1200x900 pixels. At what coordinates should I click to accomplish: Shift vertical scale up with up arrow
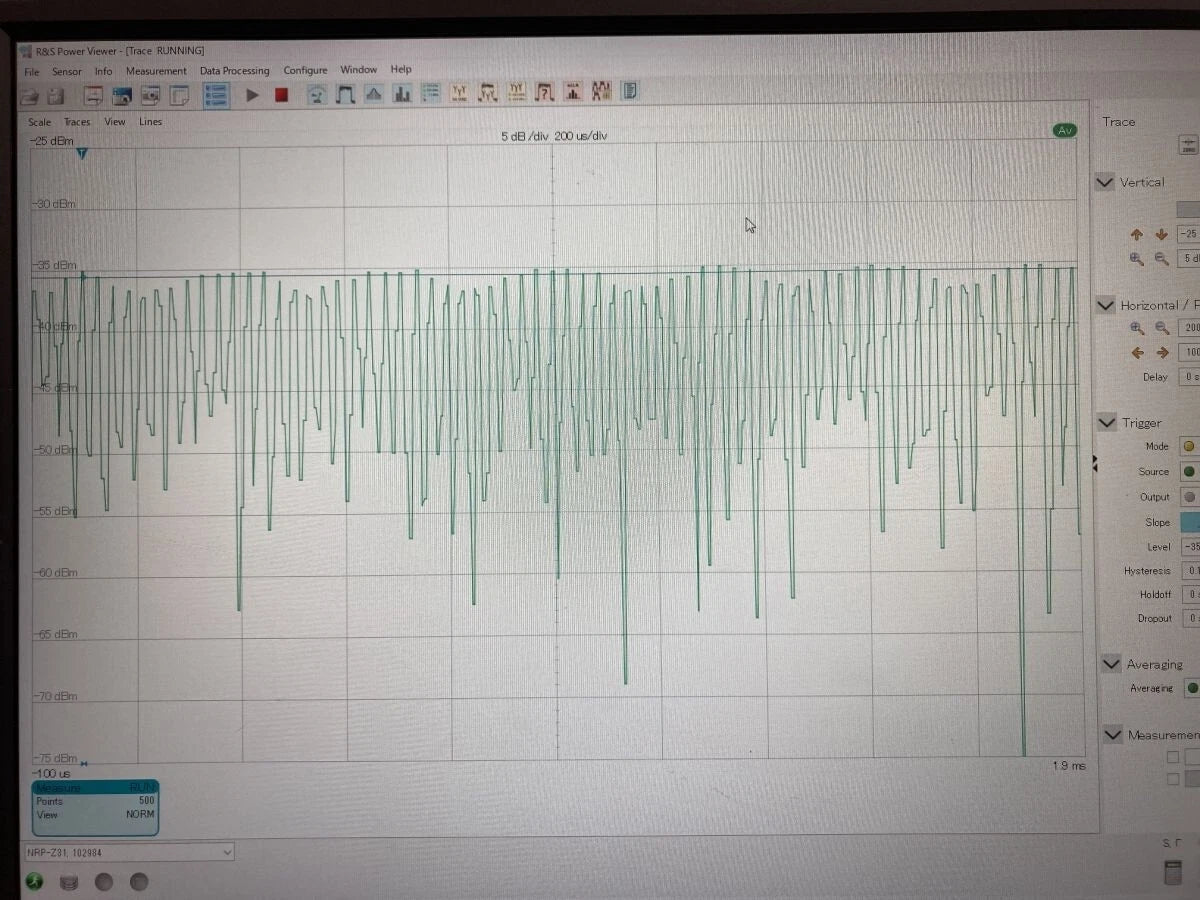click(1136, 235)
